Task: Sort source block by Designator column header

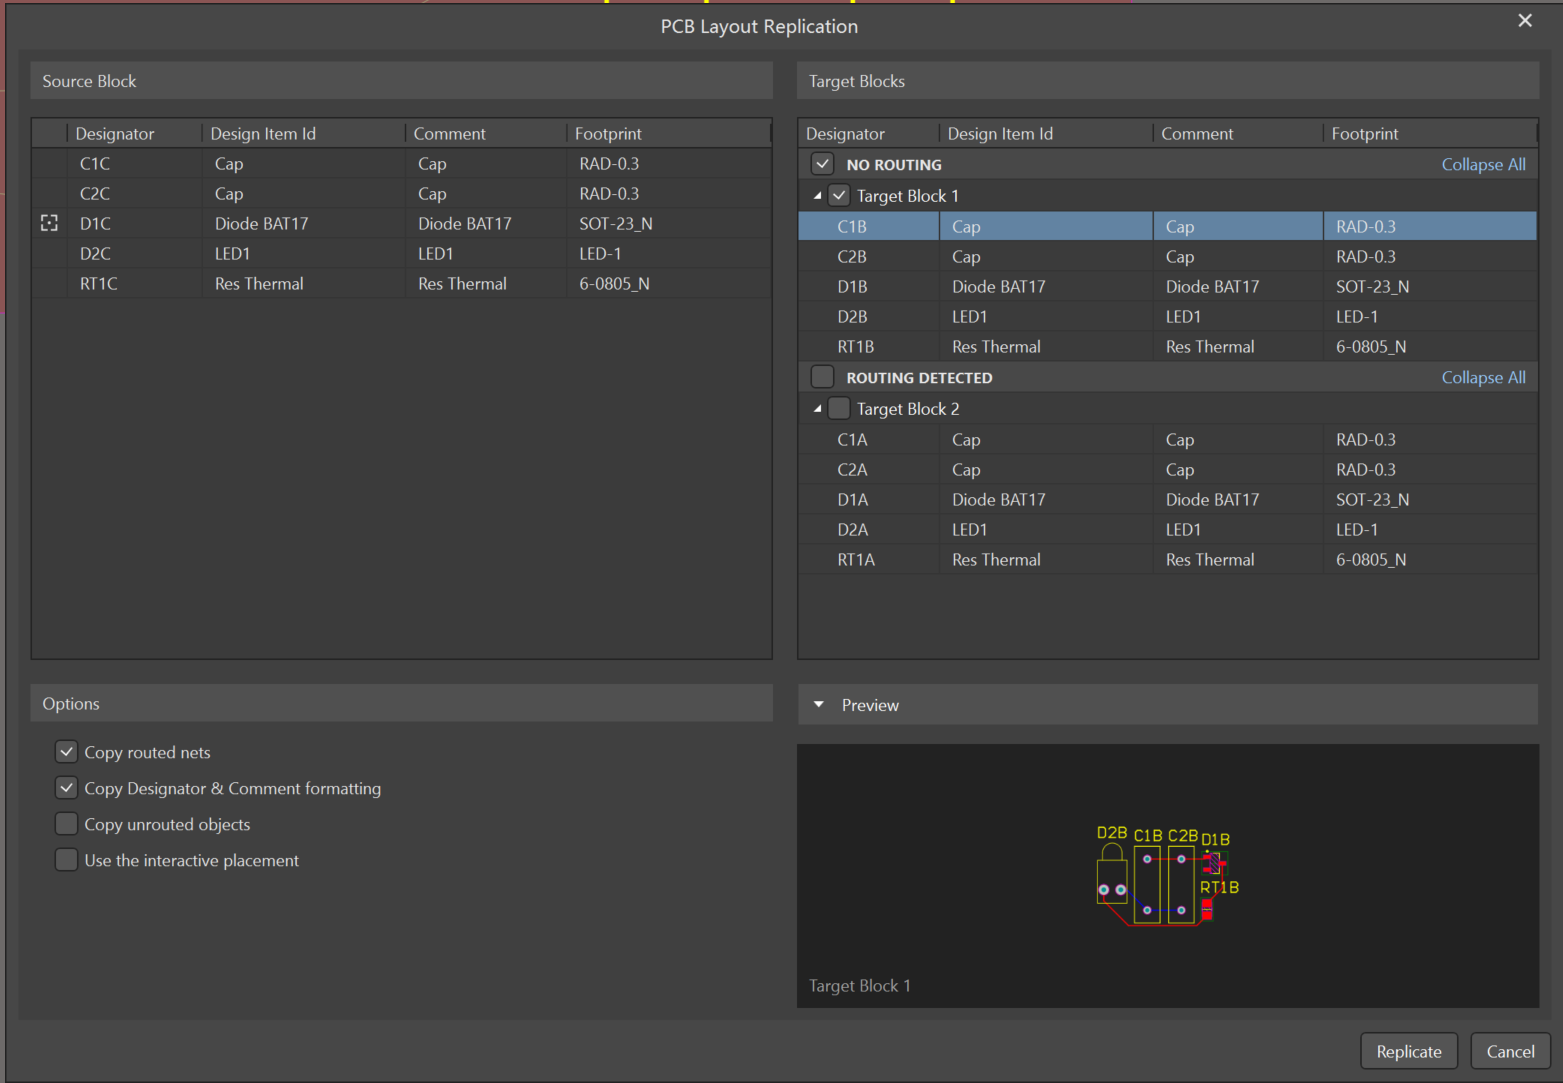Action: pos(115,134)
